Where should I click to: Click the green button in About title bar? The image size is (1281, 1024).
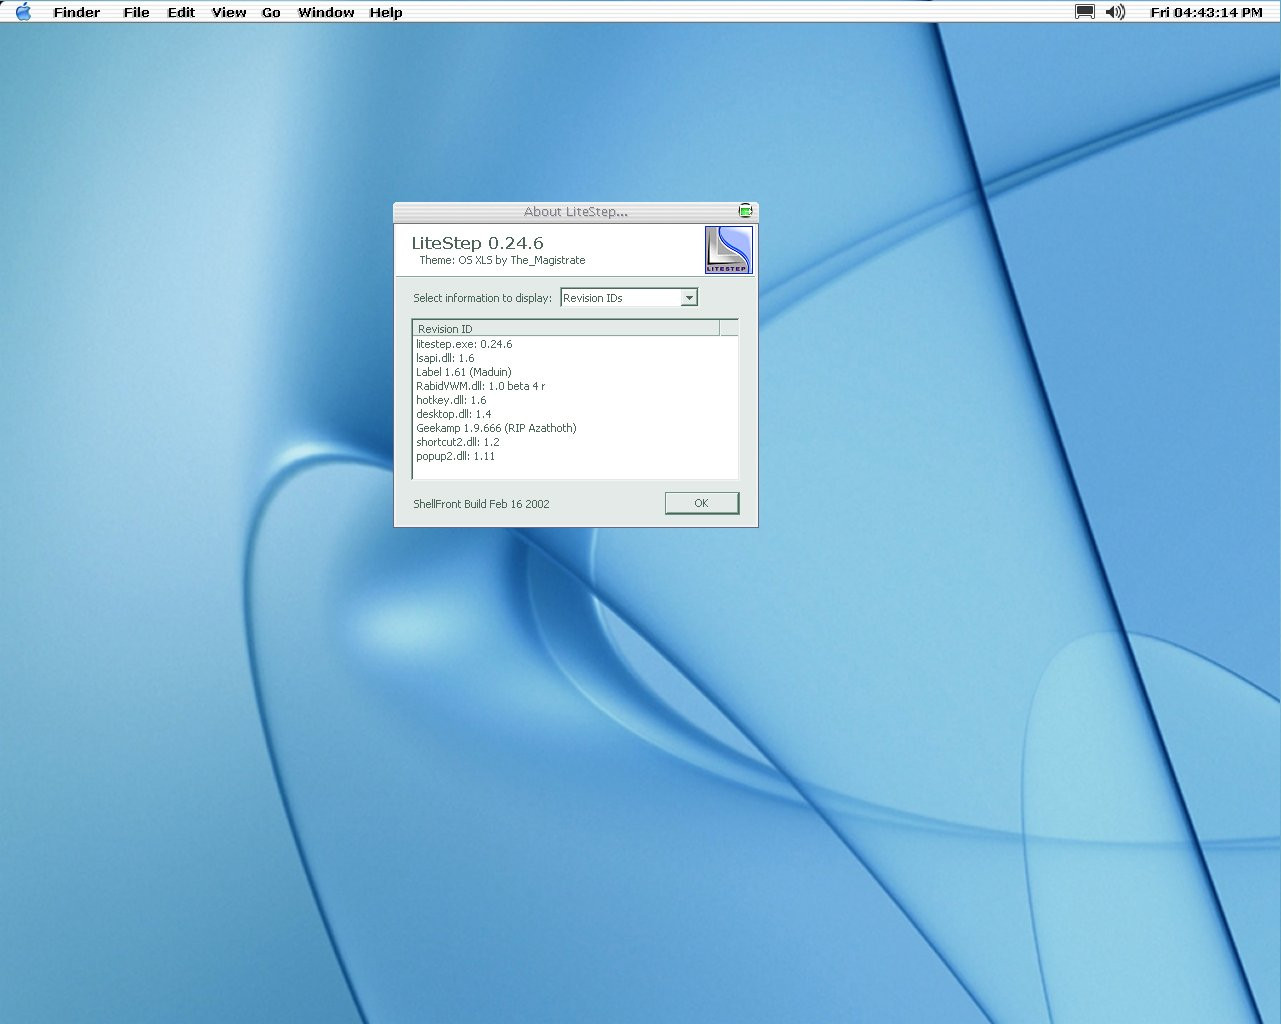[745, 211]
